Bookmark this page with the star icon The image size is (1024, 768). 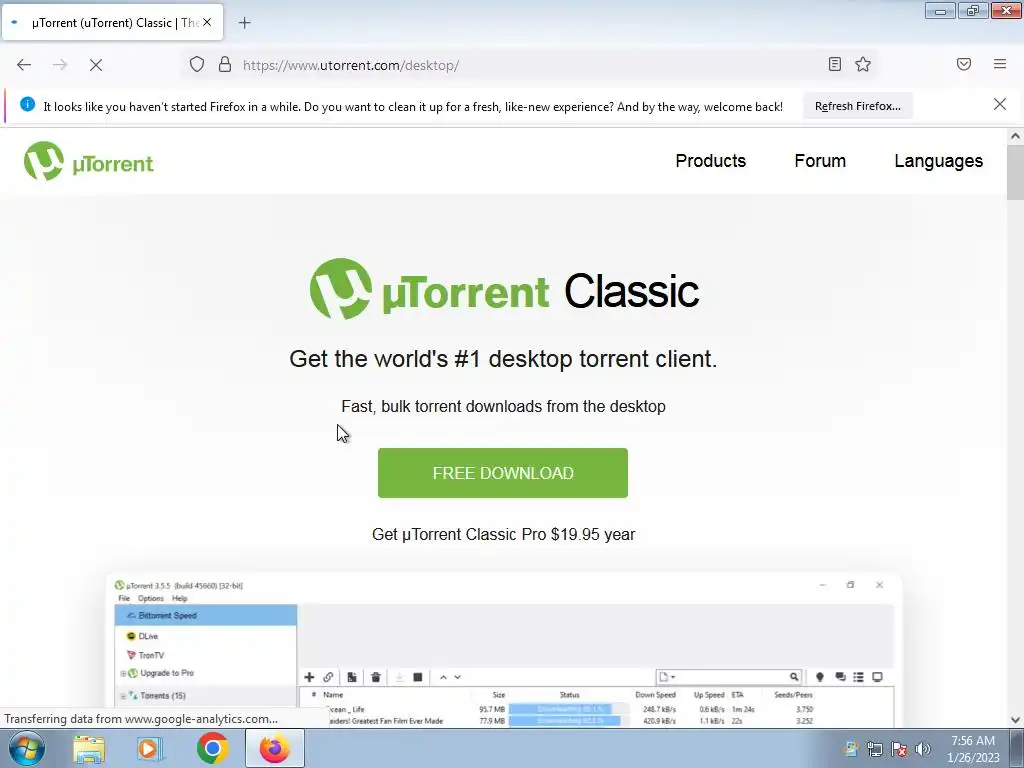click(x=863, y=64)
